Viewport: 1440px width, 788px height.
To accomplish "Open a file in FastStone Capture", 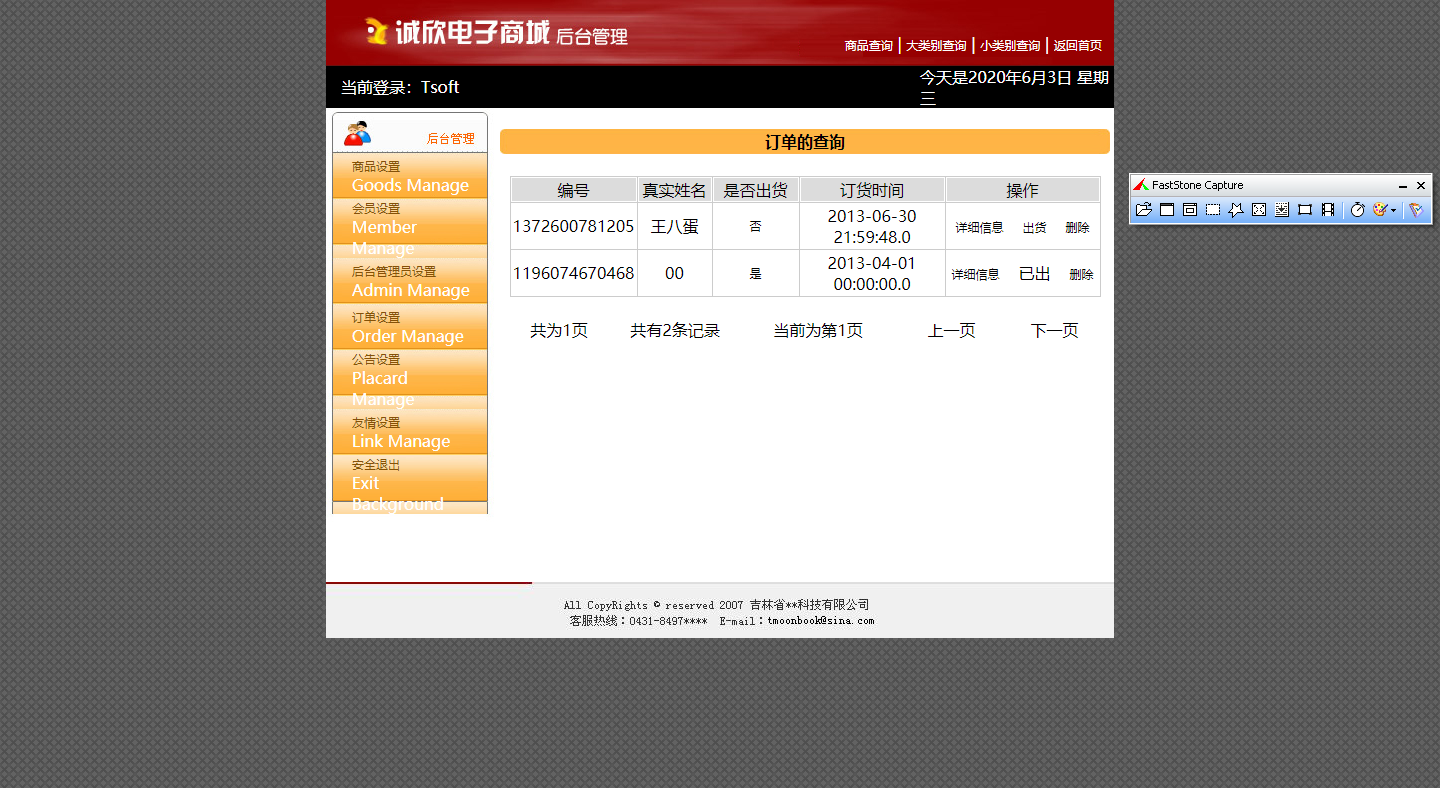I will pos(1144,210).
